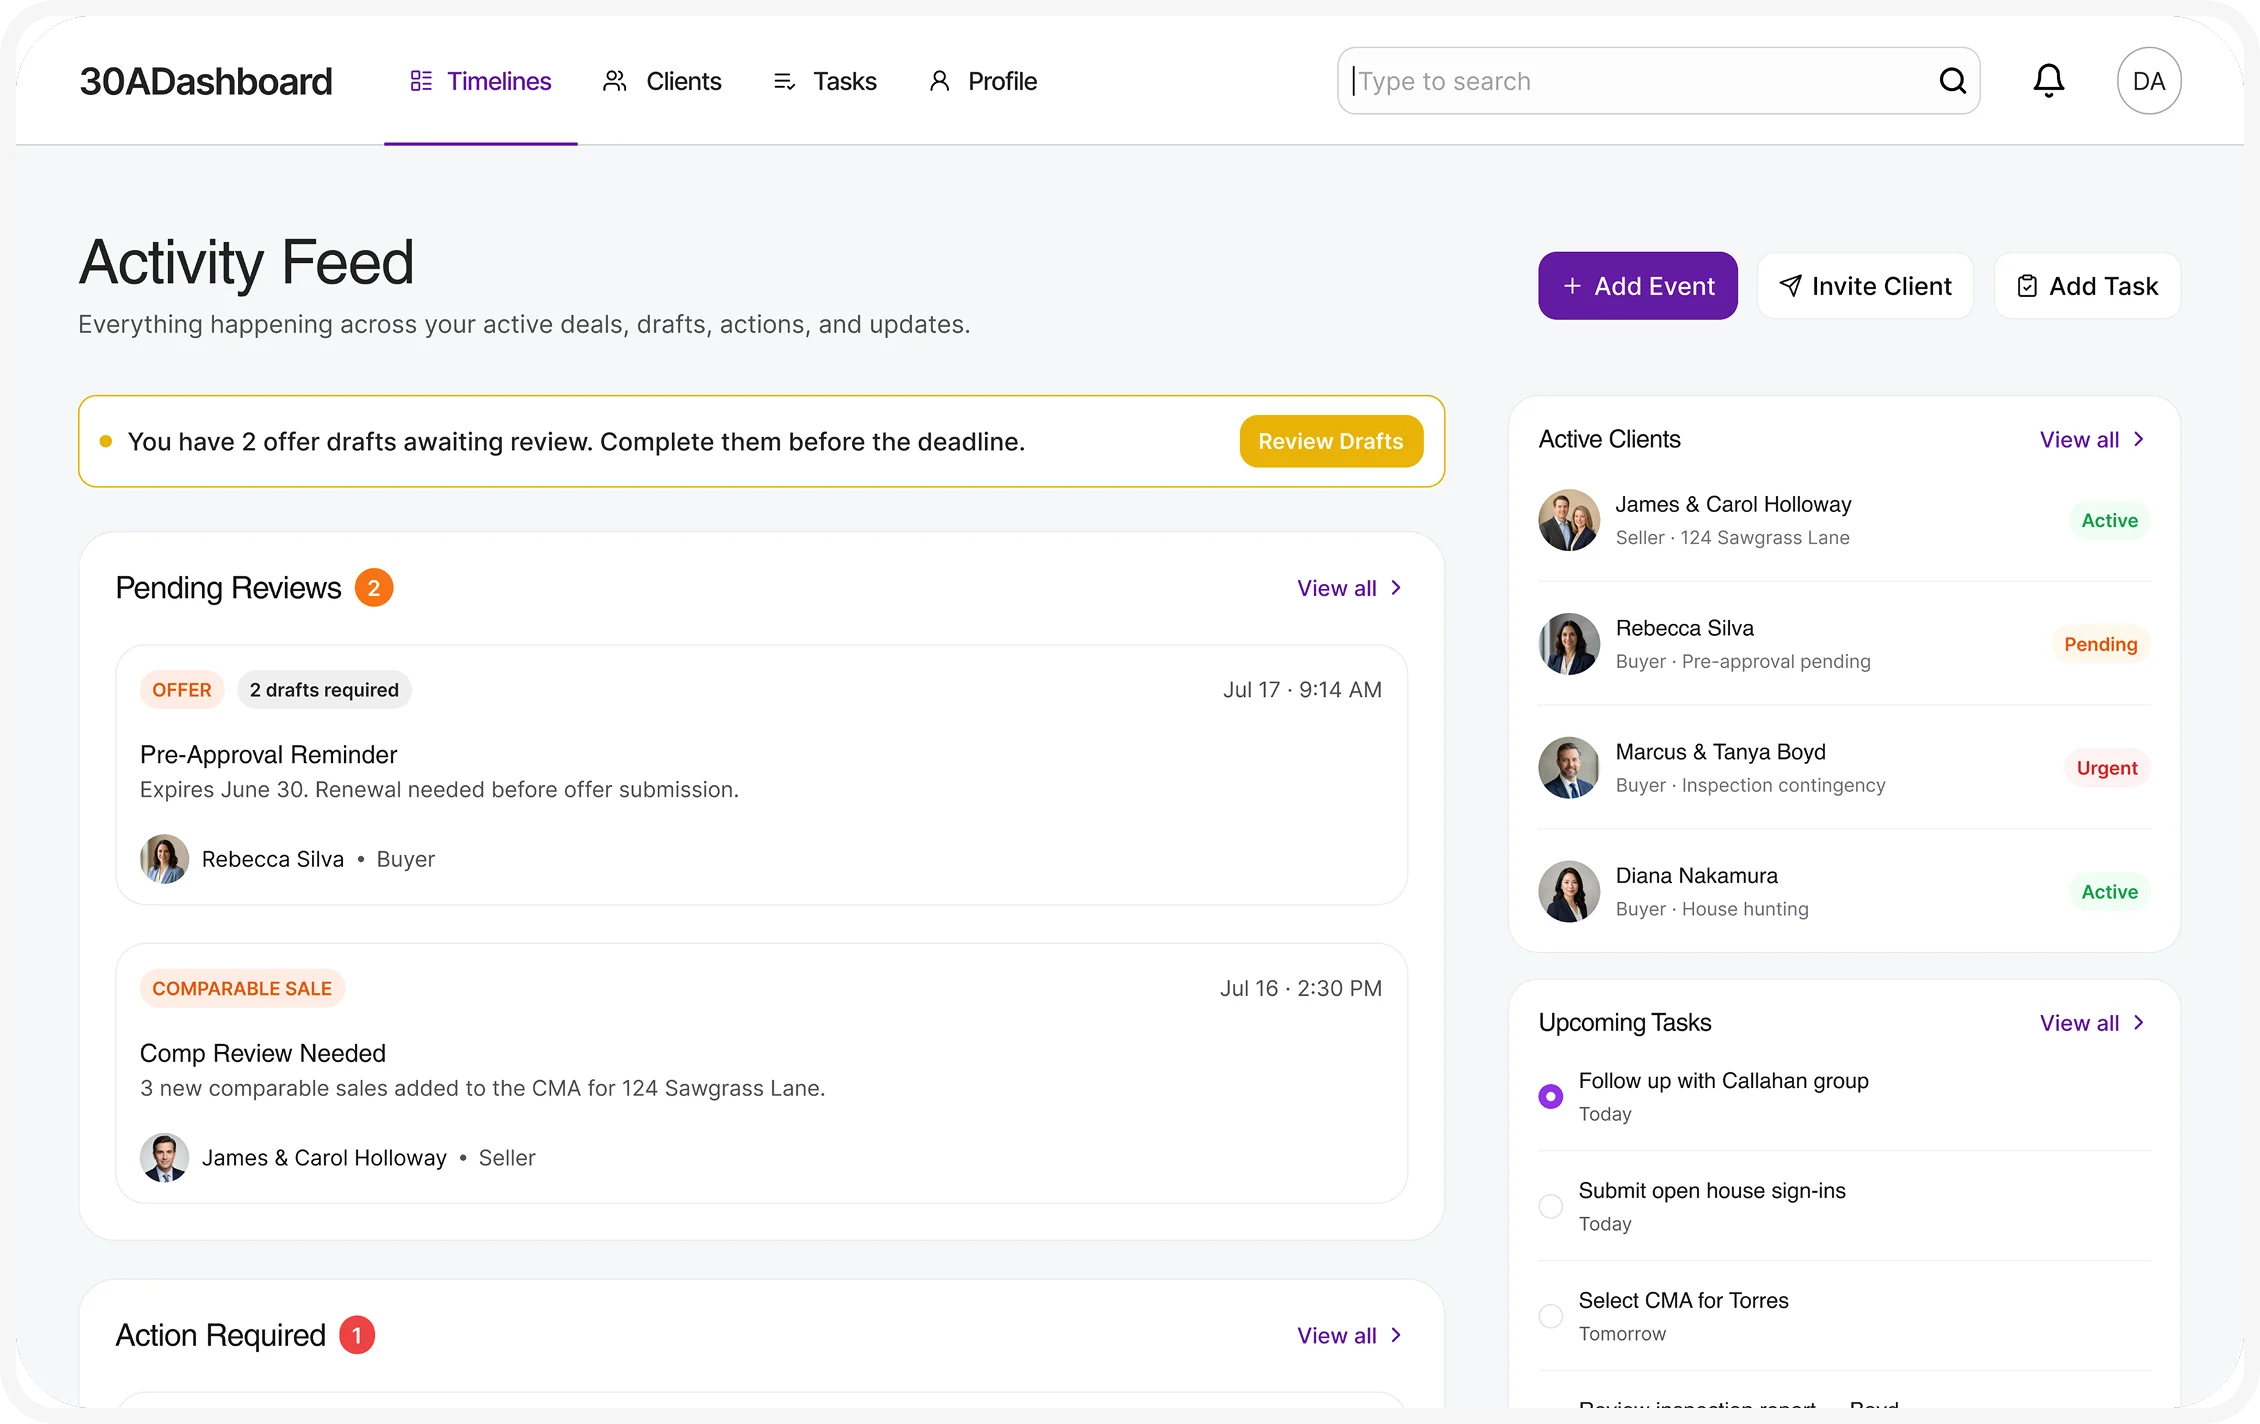The height and width of the screenshot is (1424, 2260).
Task: Select Rebecca Silva name in Active Clients
Action: pyautogui.click(x=1685, y=628)
